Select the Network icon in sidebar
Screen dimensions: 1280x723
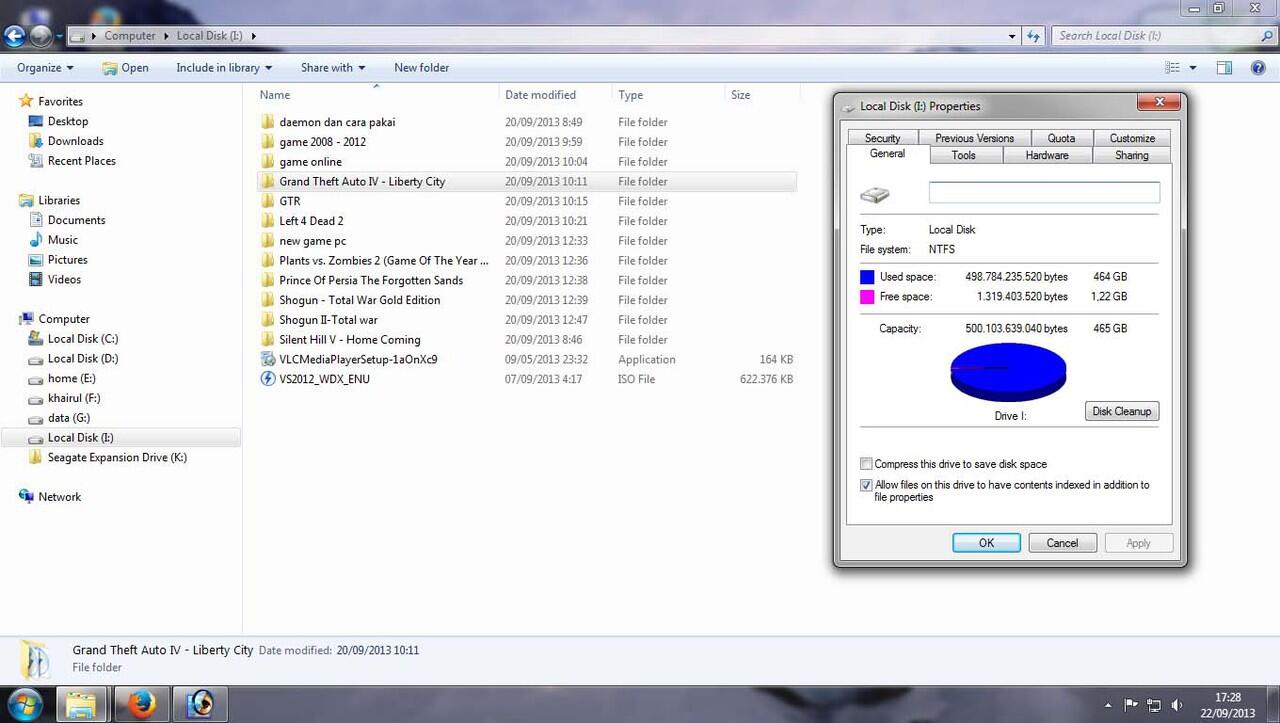pyautogui.click(x=26, y=497)
